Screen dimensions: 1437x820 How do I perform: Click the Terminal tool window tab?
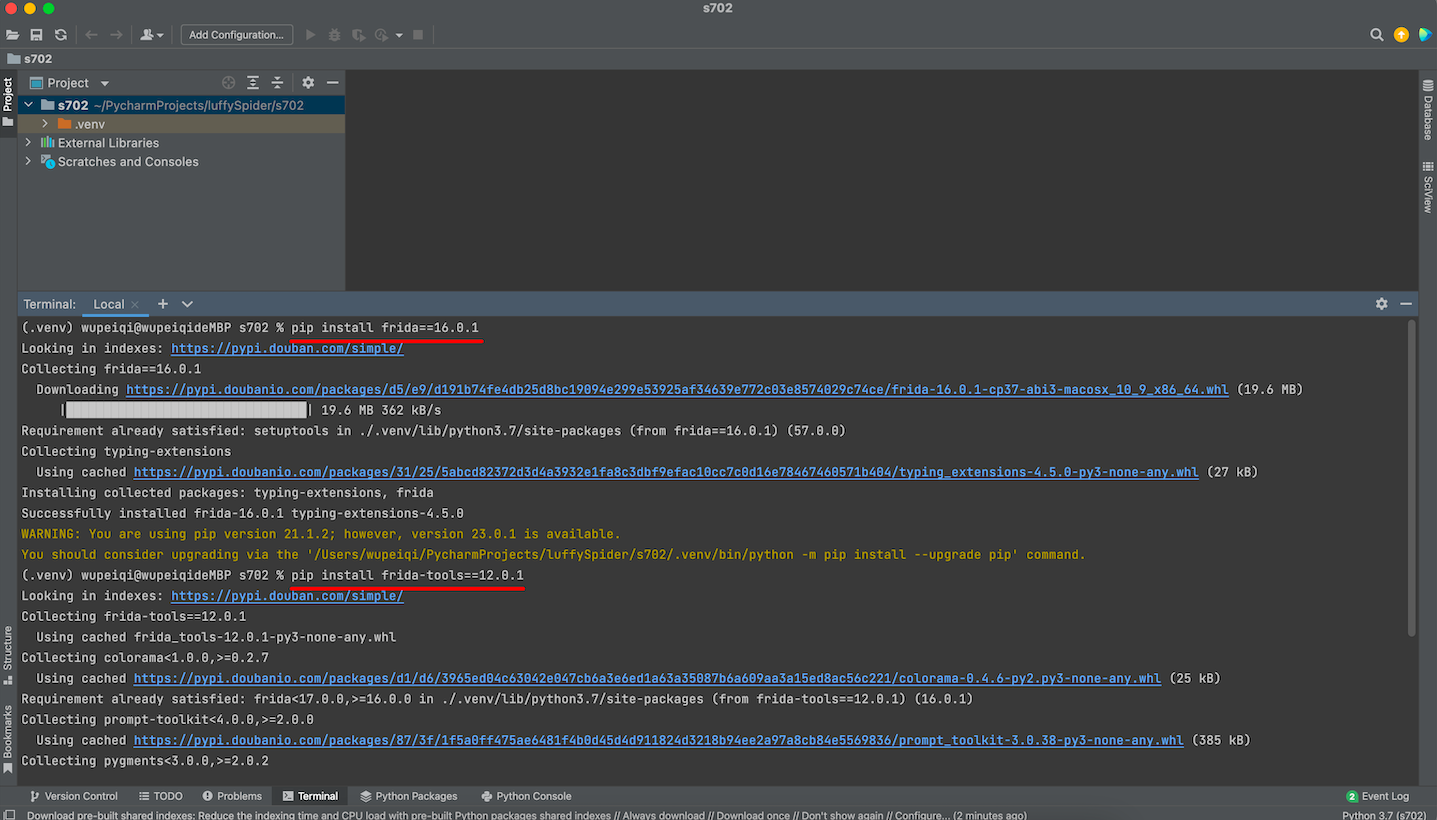tap(310, 796)
